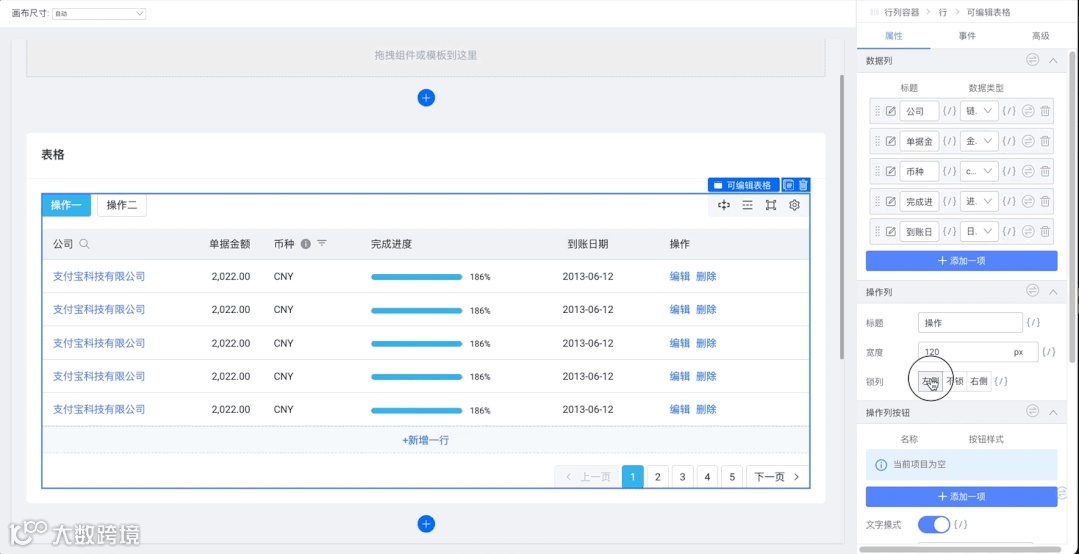Click the swap icon in 操作列按钮 section header
Image resolution: width=1079 pixels, height=554 pixels.
point(1032,412)
